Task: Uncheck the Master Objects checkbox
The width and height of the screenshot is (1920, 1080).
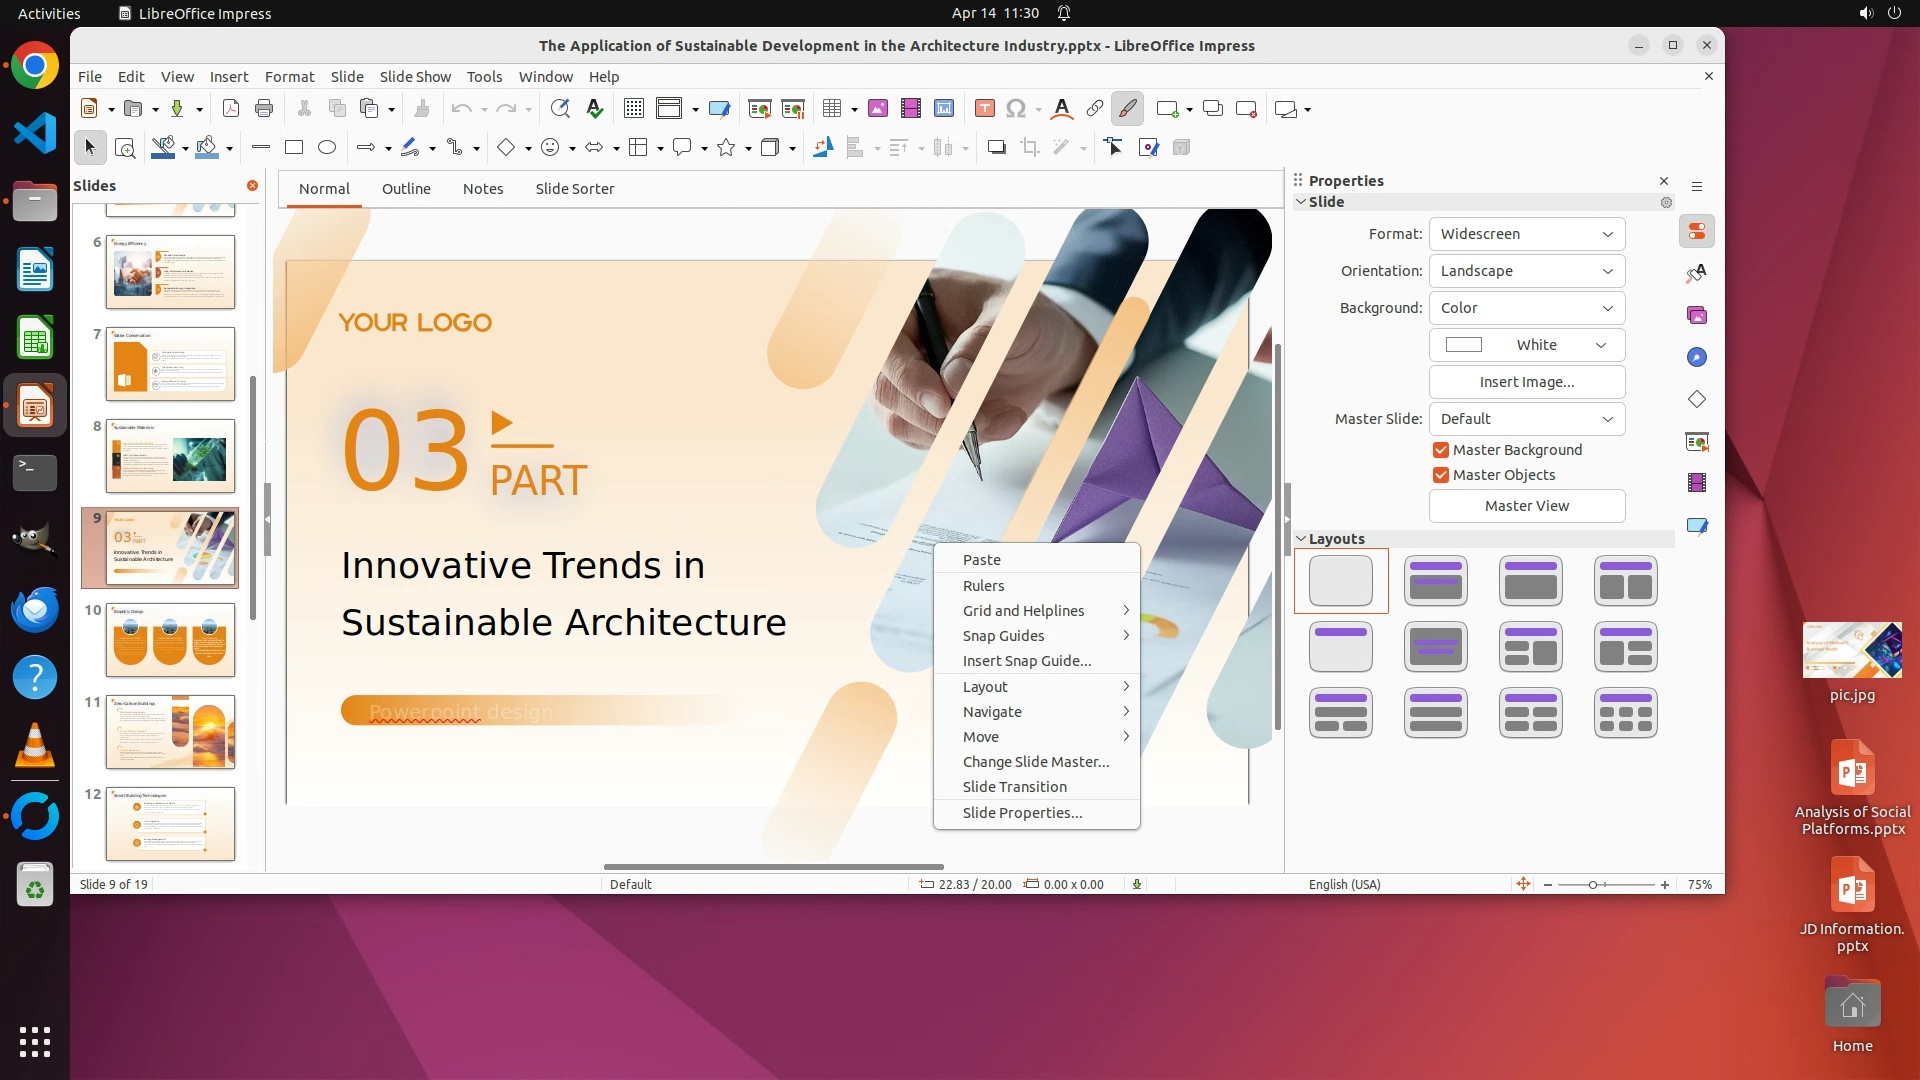Action: click(x=1441, y=475)
